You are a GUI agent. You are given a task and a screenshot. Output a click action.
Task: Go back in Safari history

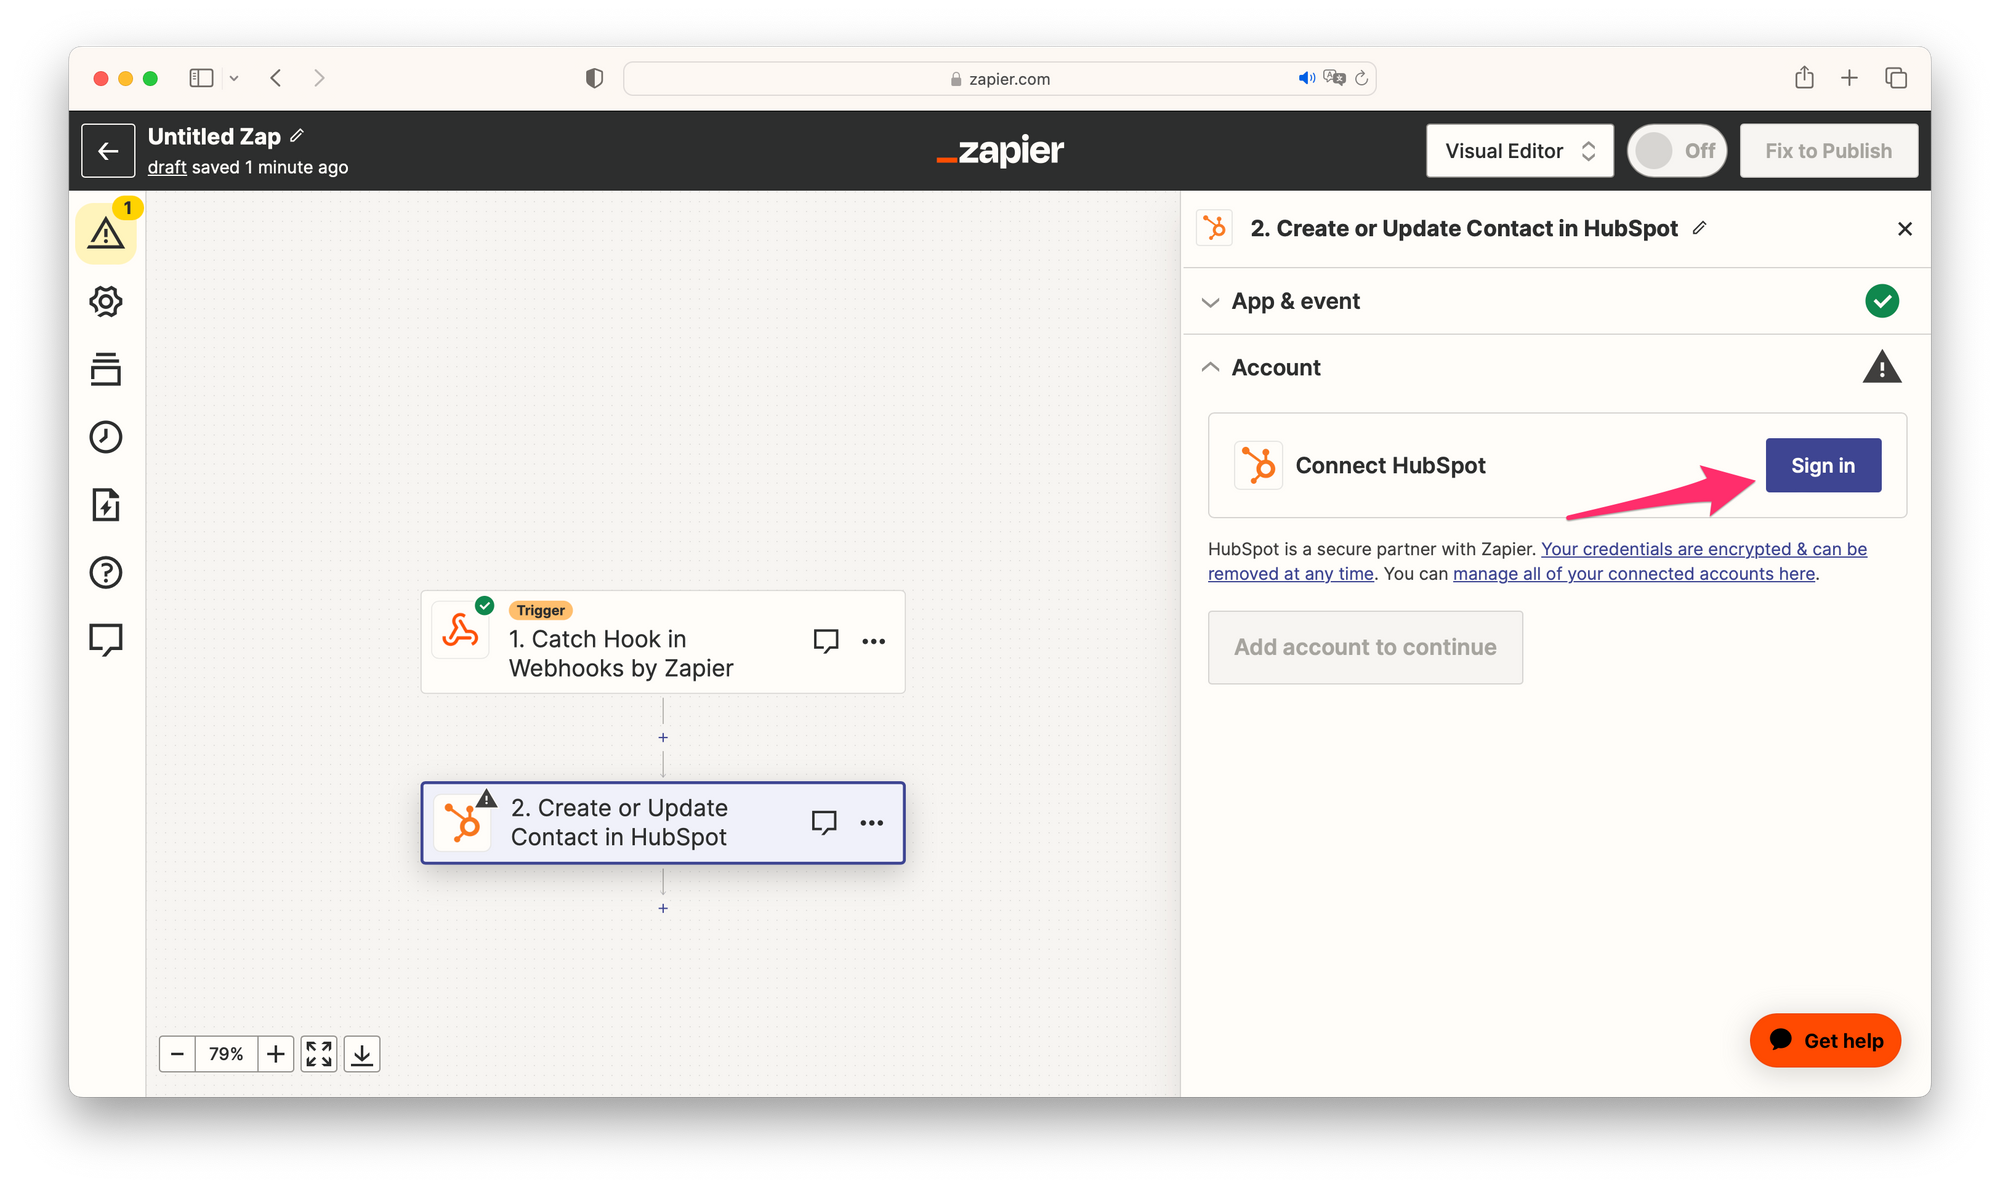point(276,78)
